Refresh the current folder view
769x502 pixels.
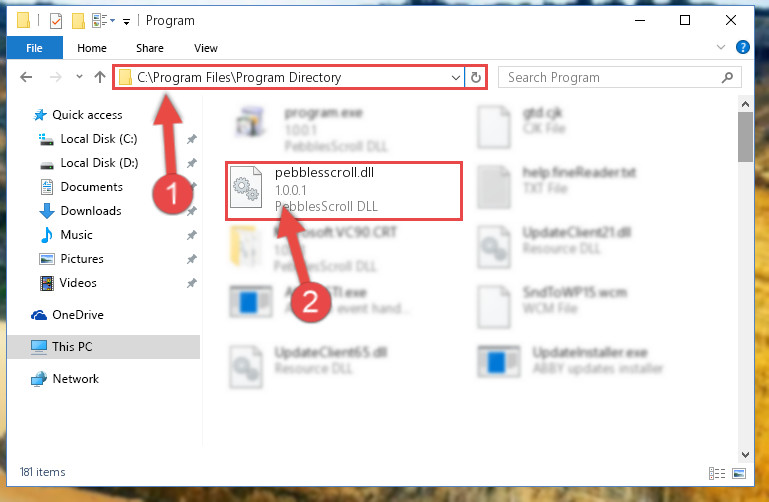475,77
